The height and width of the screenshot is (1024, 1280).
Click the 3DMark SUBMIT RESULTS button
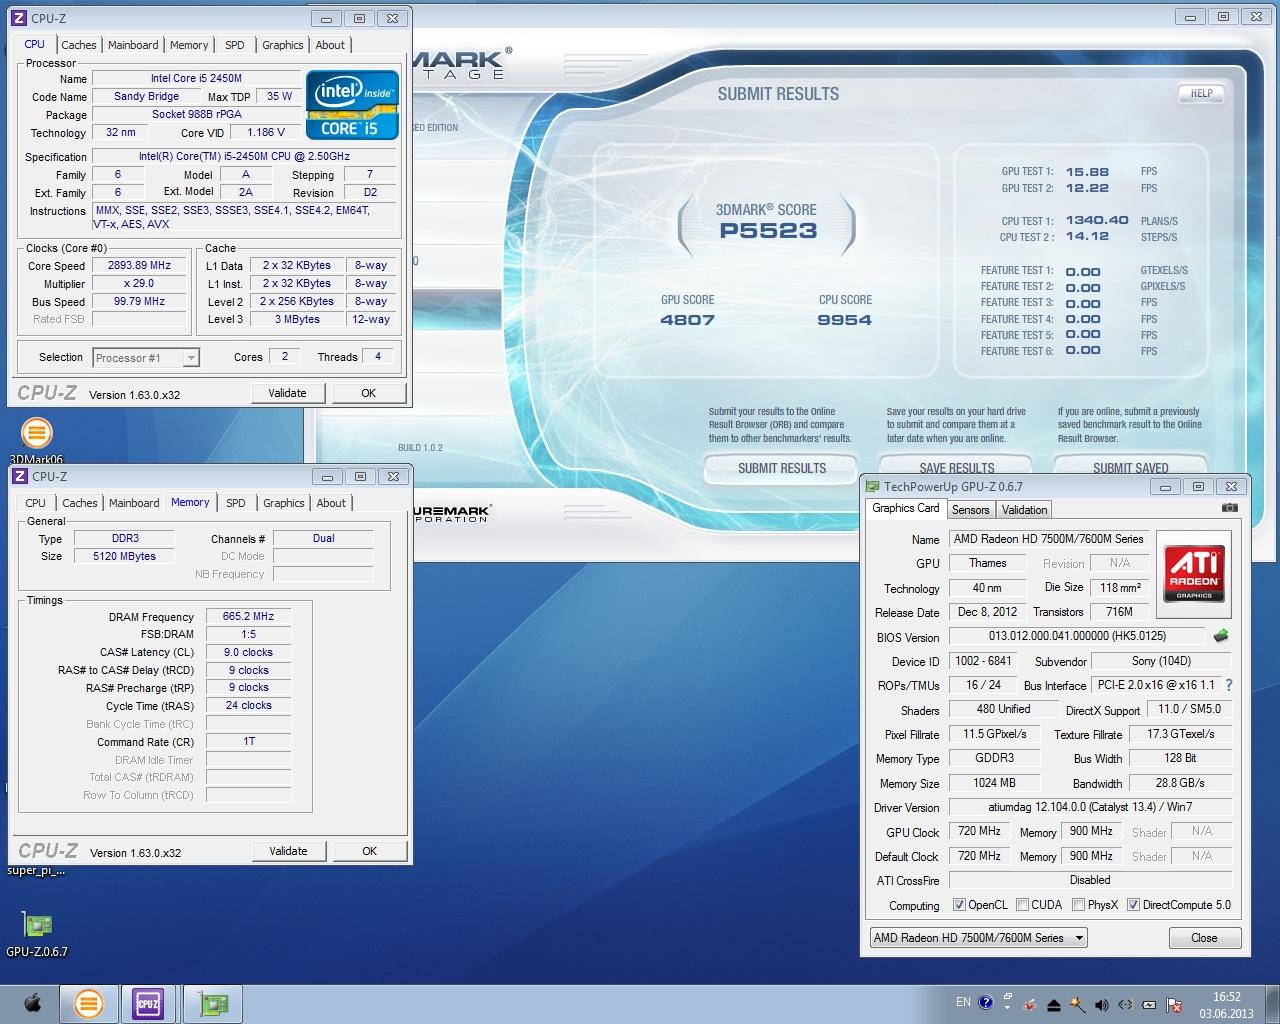(x=782, y=468)
